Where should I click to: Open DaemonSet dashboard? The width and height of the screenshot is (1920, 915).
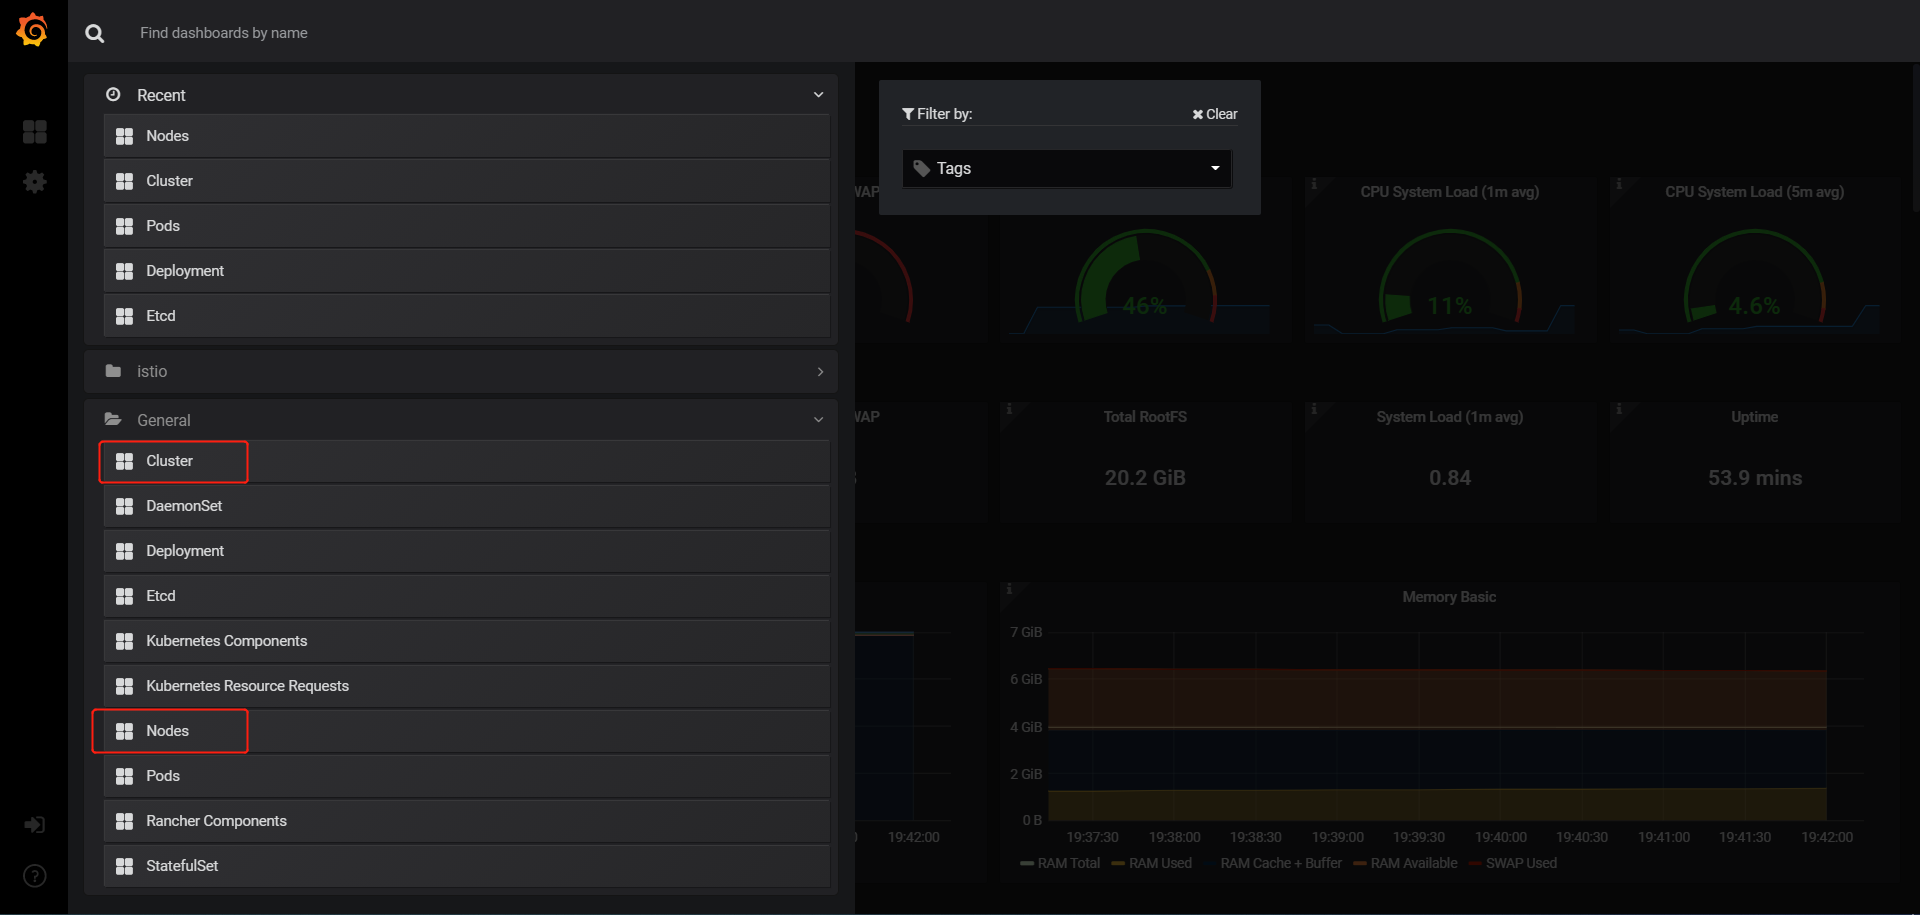[x=467, y=506]
